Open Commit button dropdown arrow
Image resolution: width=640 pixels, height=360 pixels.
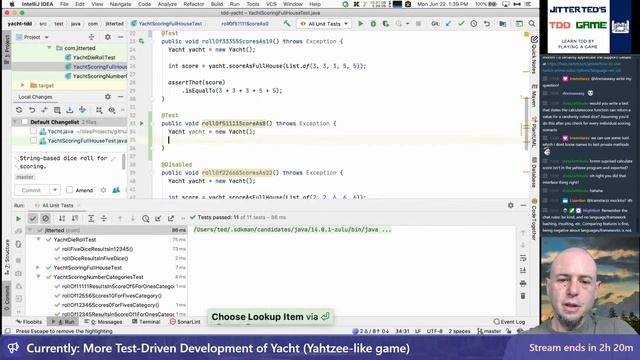click(54, 190)
